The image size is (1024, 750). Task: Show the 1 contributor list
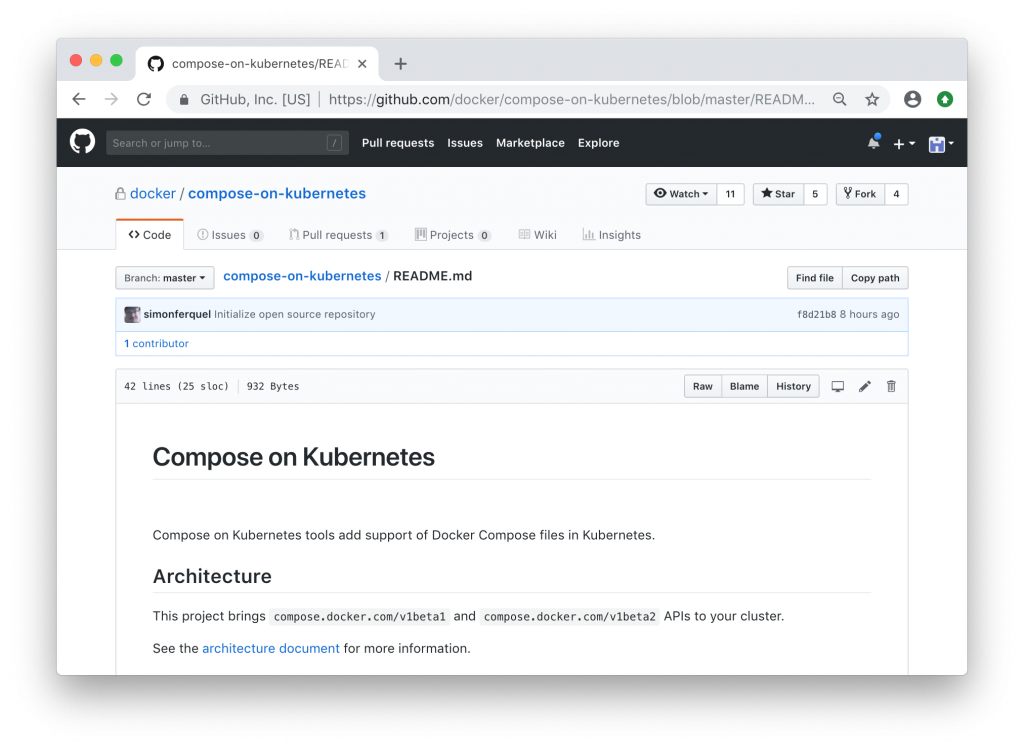[x=156, y=344]
